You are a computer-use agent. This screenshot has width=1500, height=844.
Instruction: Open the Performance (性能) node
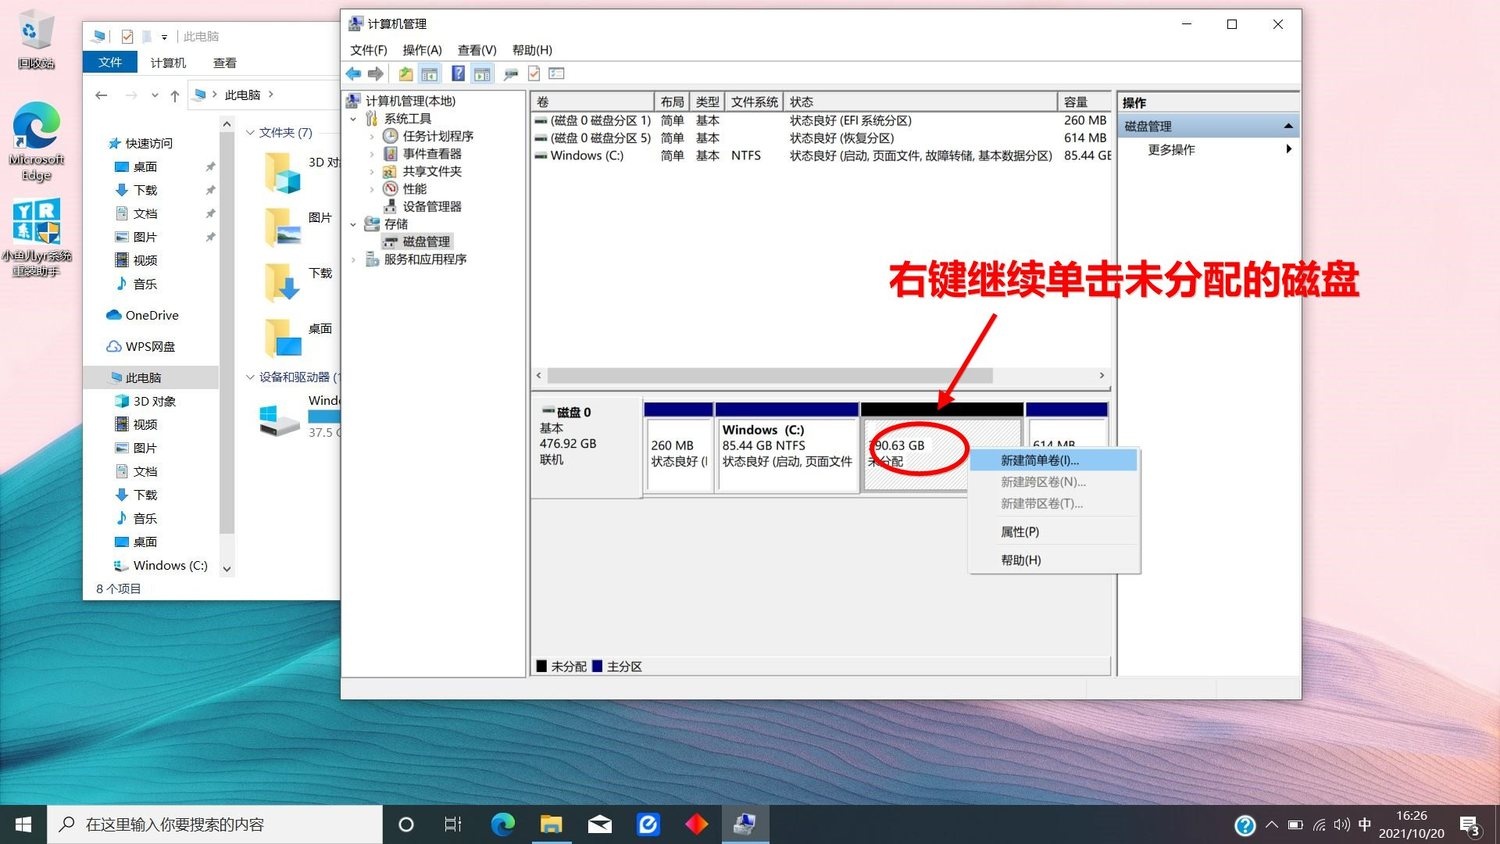(414, 189)
